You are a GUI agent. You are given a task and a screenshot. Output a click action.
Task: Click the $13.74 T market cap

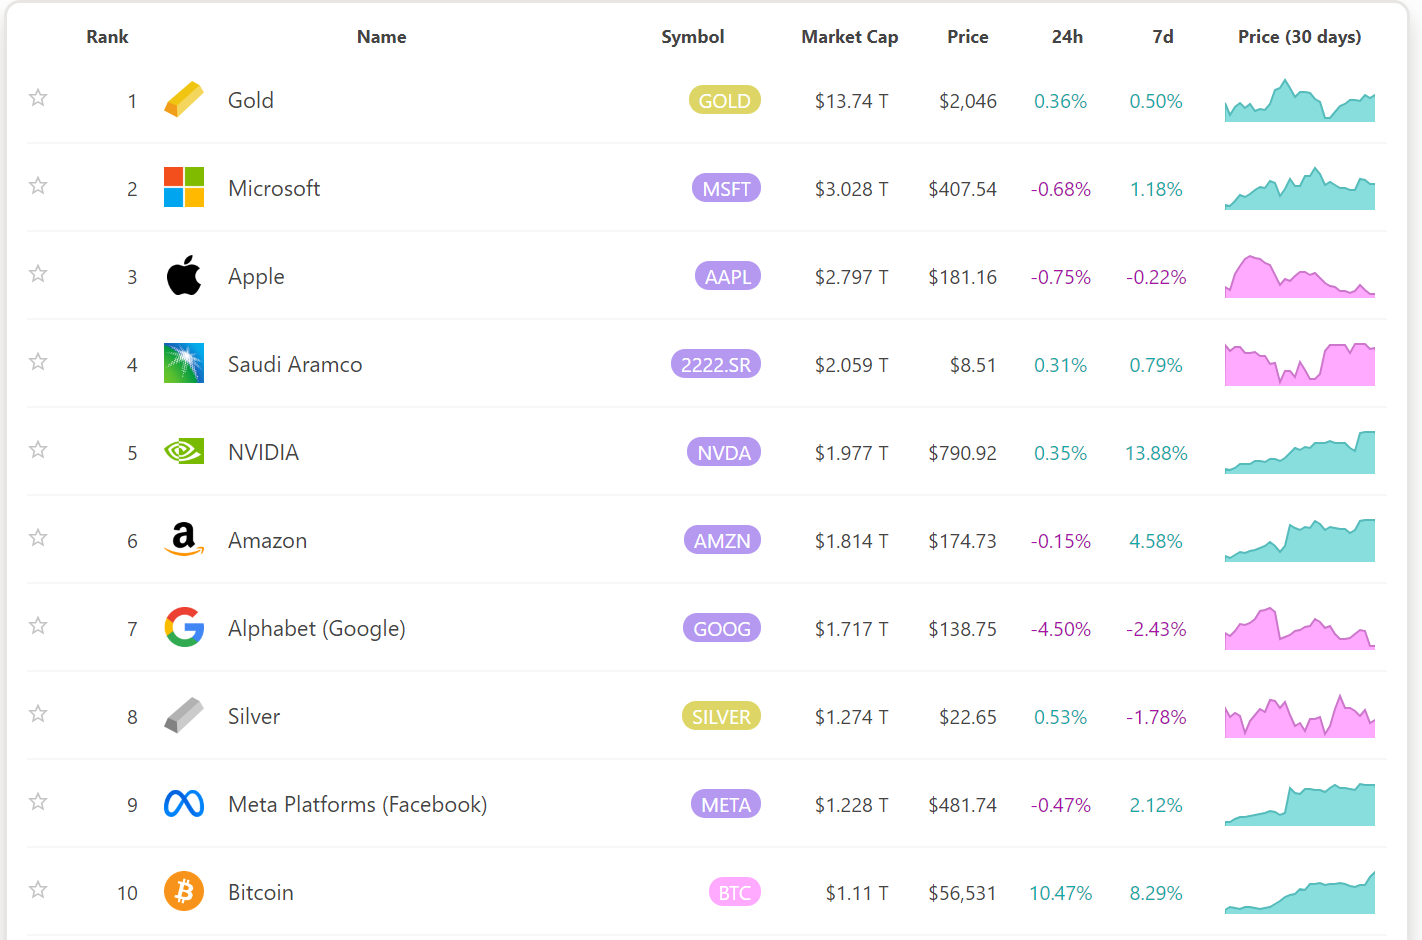point(852,101)
